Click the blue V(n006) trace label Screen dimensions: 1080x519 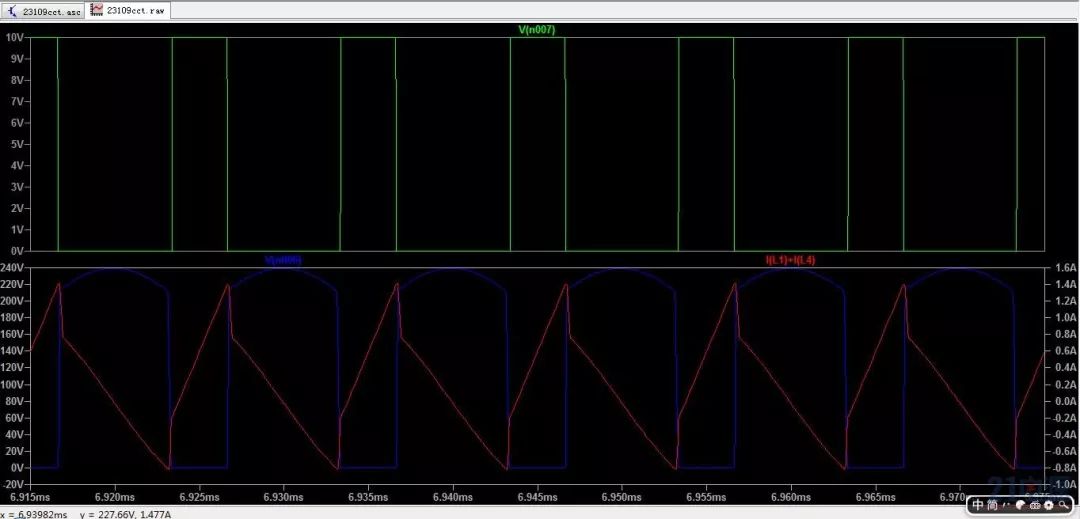click(x=283, y=260)
